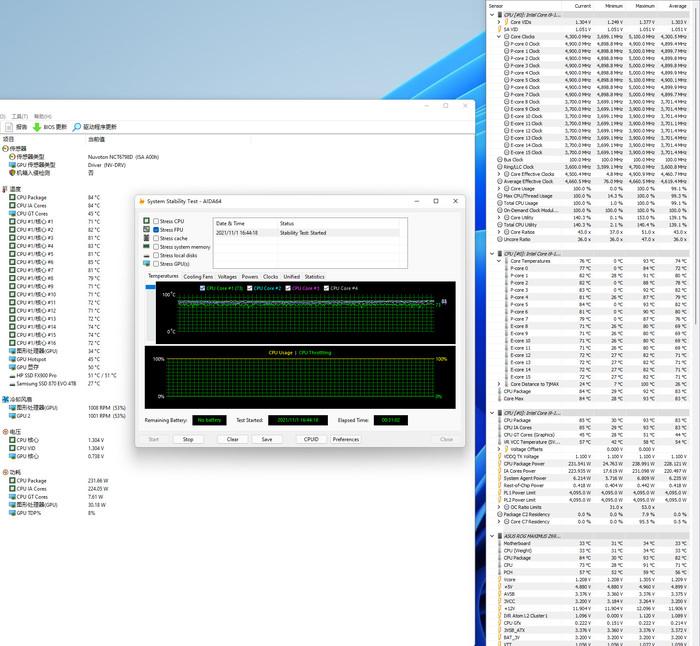Screen dimensions: 700x646
Task: Click the HWiNFO vertical scrollbar
Action: click(694, 165)
